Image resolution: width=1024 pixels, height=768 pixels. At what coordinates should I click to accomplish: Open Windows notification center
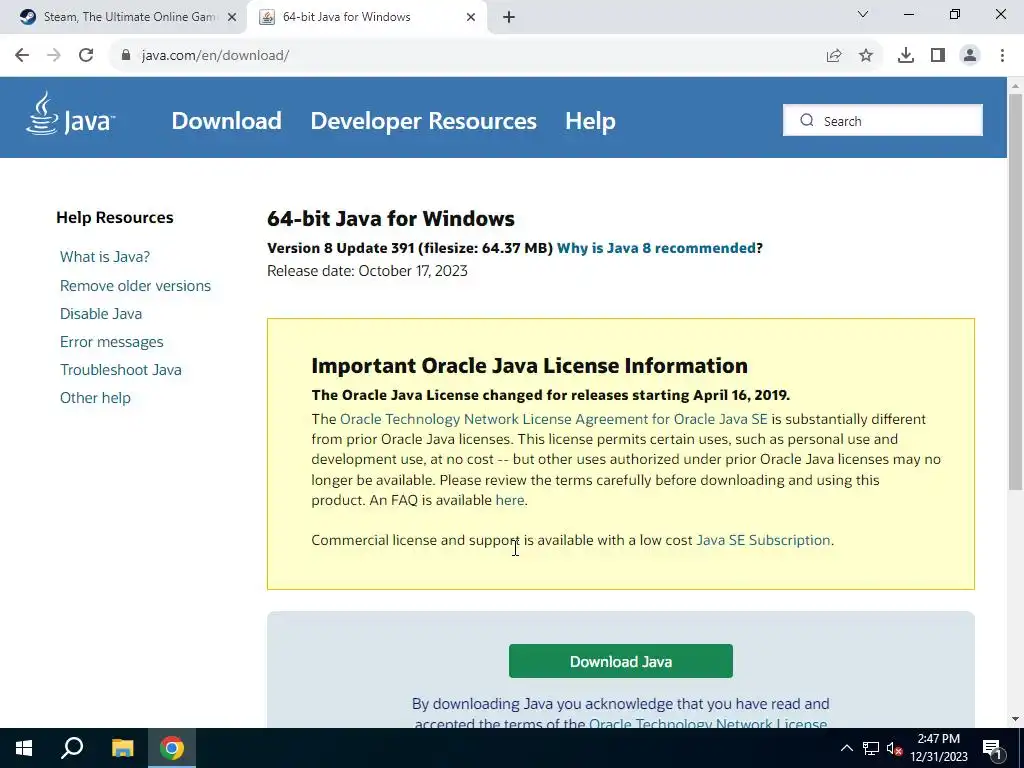993,749
